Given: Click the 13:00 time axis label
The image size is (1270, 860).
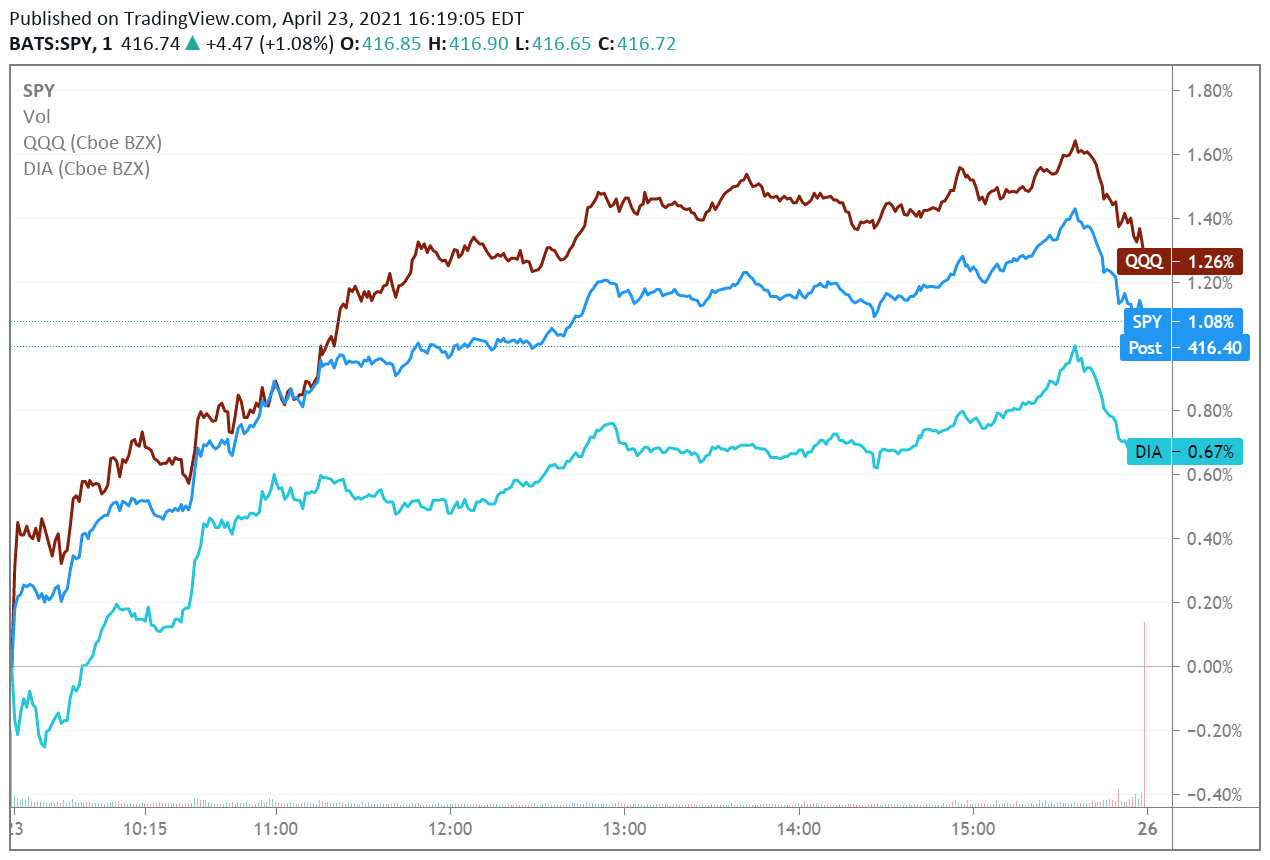Looking at the screenshot, I should [623, 829].
